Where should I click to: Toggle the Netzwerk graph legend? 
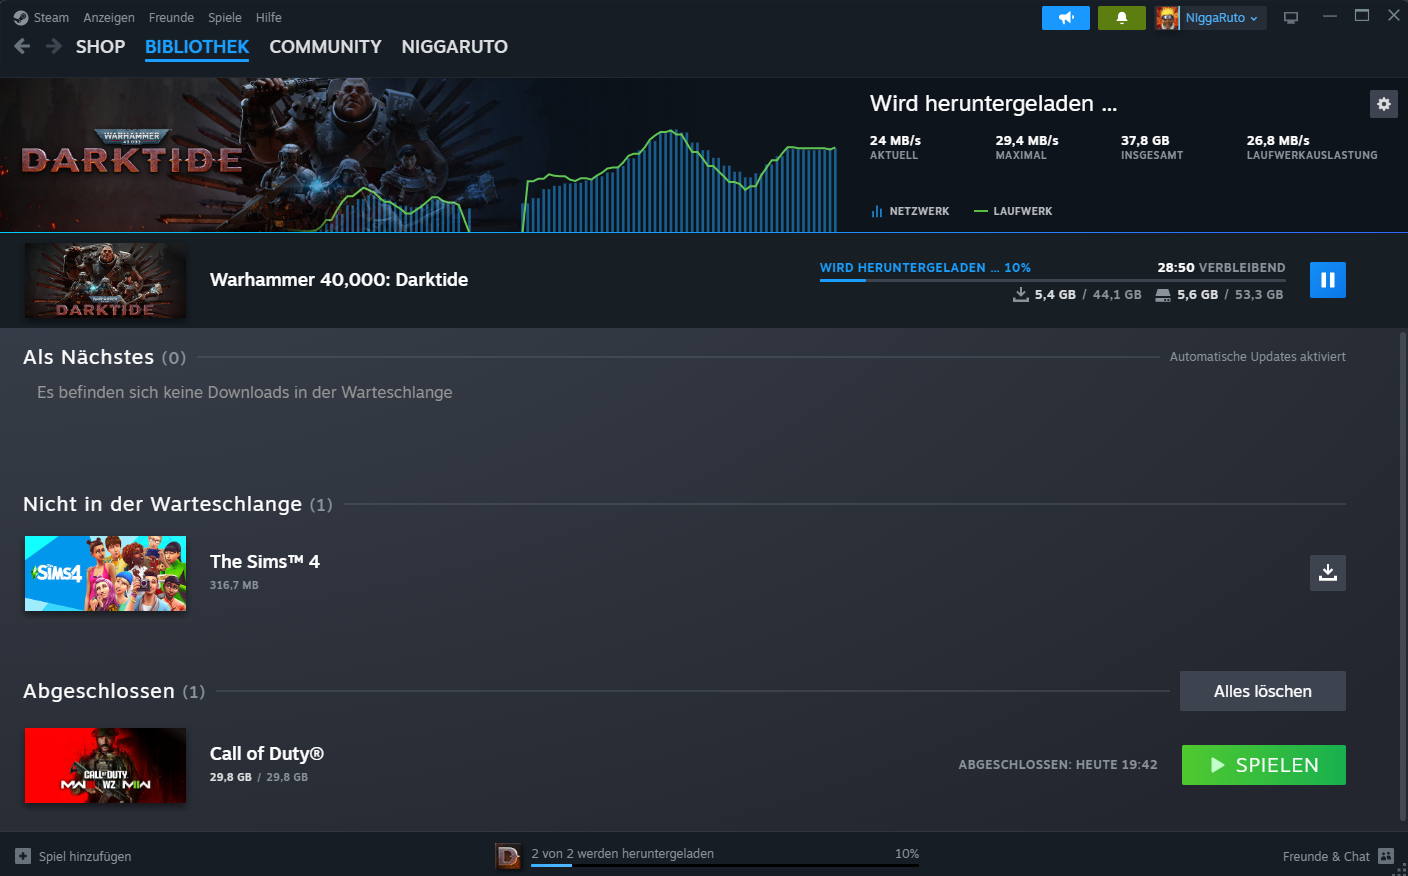coord(910,211)
